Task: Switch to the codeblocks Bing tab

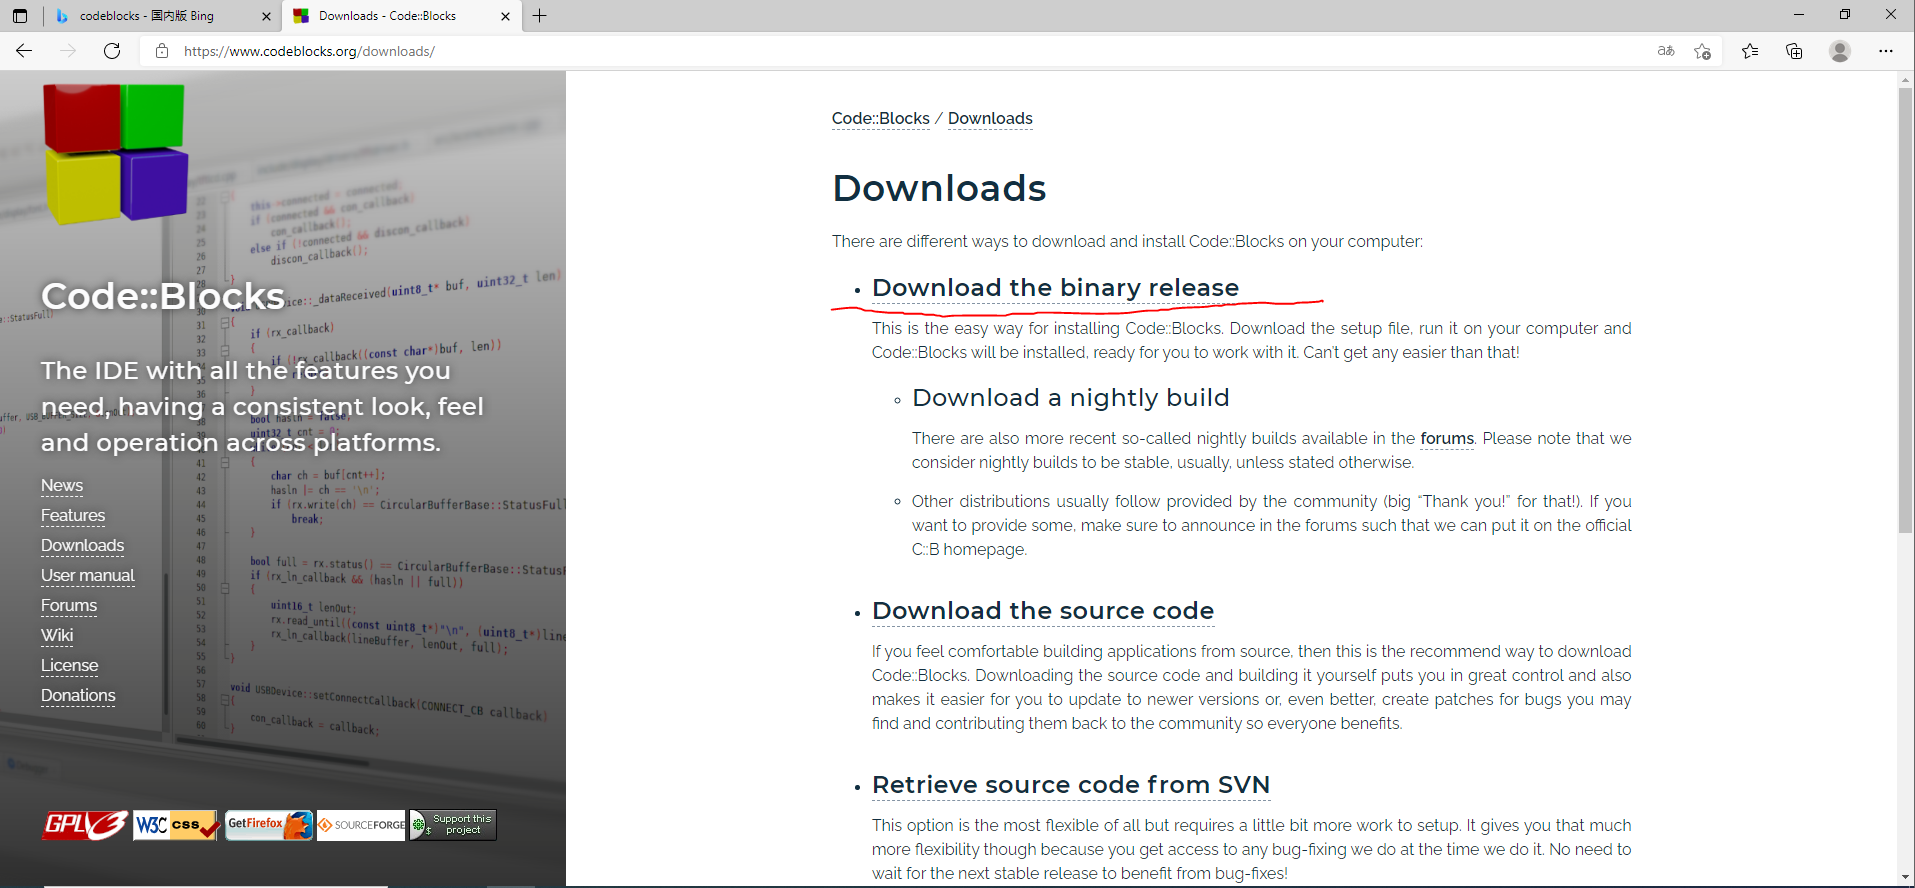Action: [163, 16]
